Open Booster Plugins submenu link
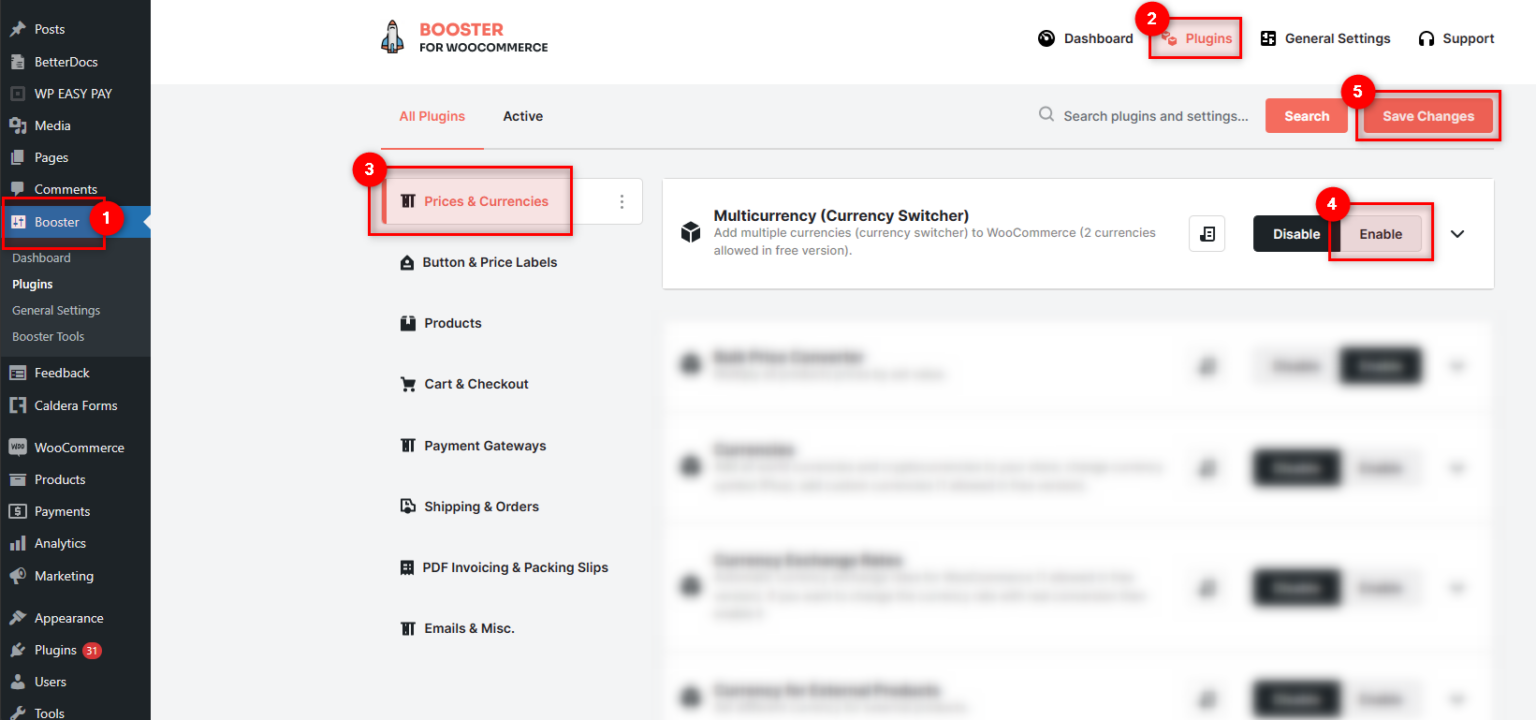Screen dimensions: 1536x720 coord(32,284)
